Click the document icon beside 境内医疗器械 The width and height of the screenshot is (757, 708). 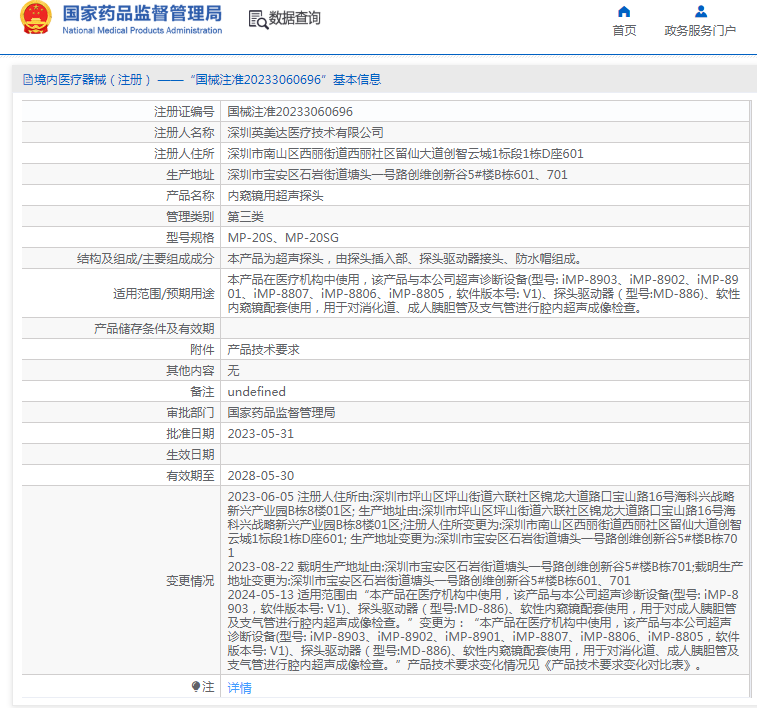tap(28, 80)
